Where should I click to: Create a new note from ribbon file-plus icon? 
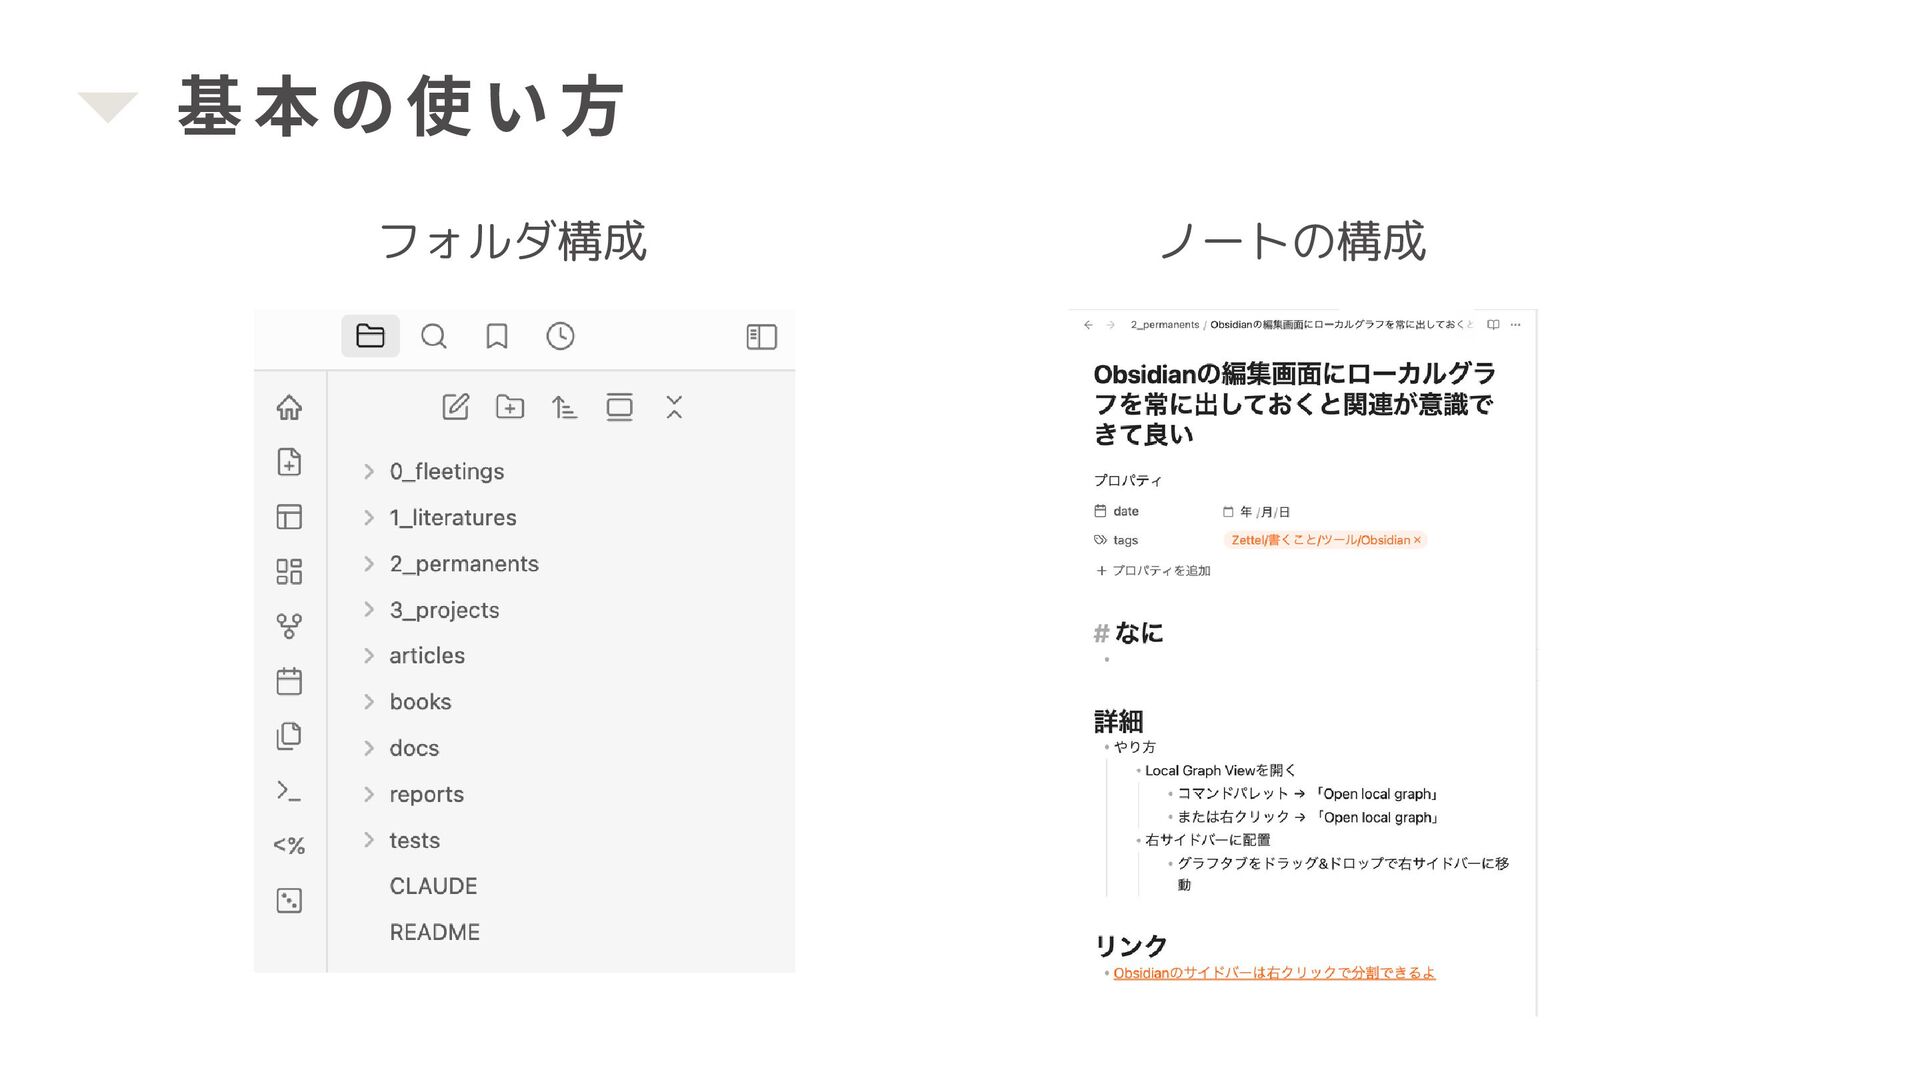[x=289, y=462]
